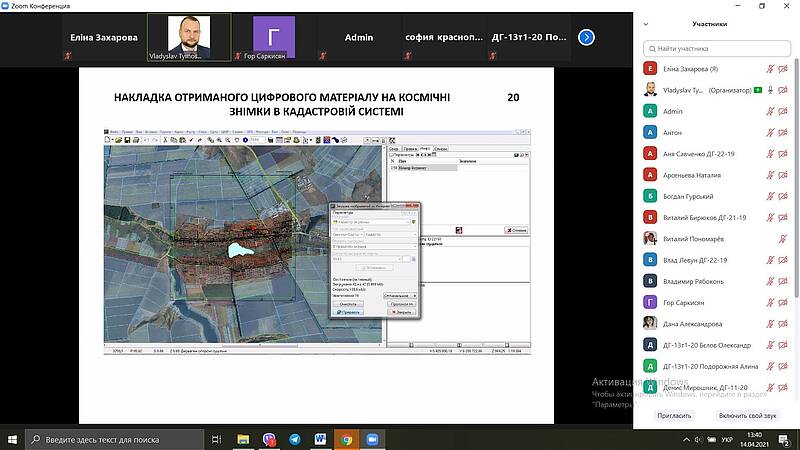Select Денис Мирошник, ДГ-11-20 participant row
The image size is (800, 450).
click(x=716, y=388)
